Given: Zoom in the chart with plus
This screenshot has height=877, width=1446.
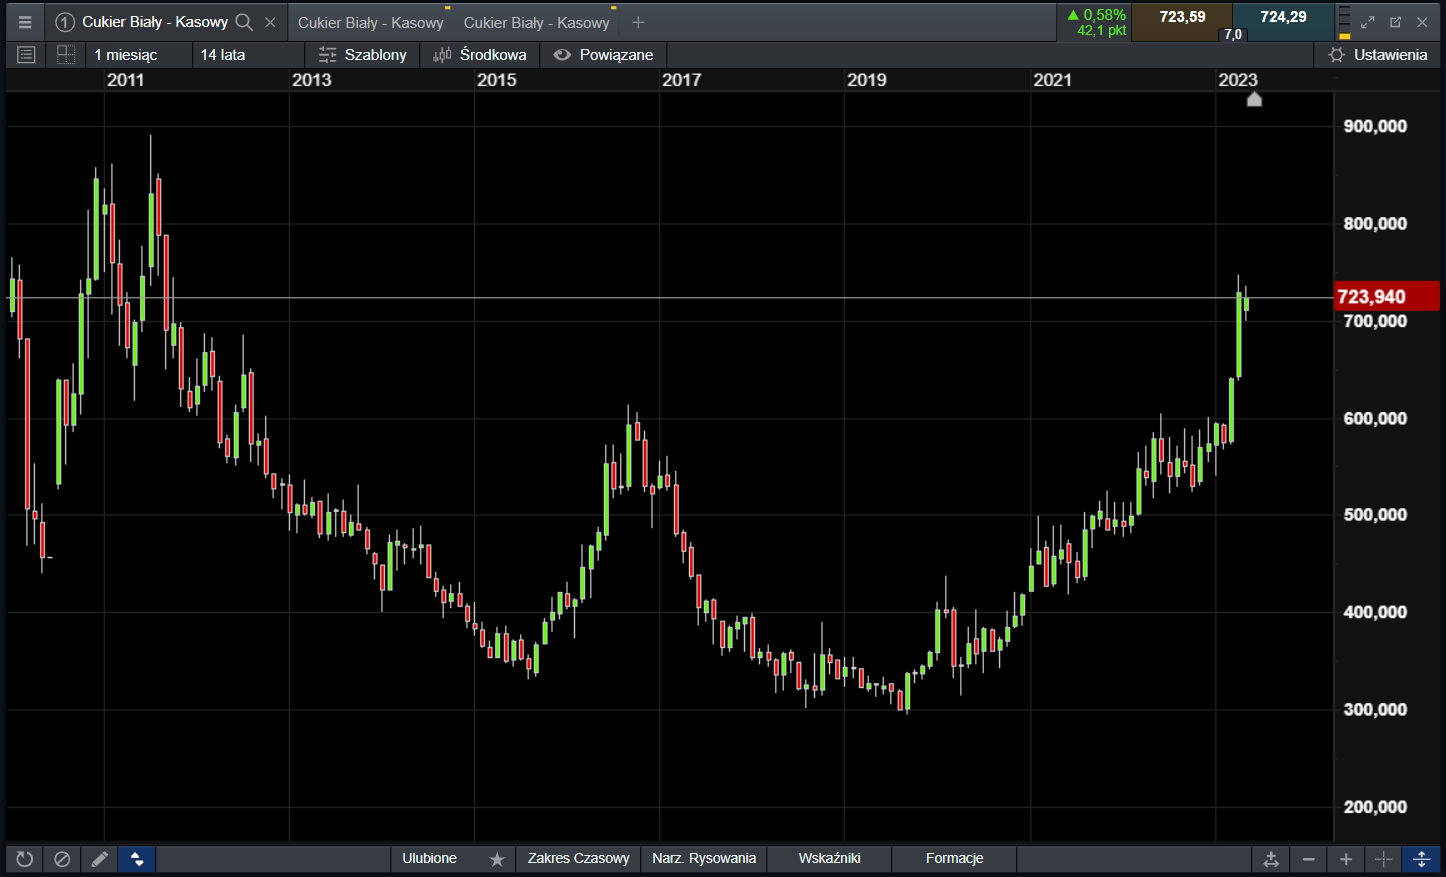Looking at the screenshot, I should point(1346,859).
